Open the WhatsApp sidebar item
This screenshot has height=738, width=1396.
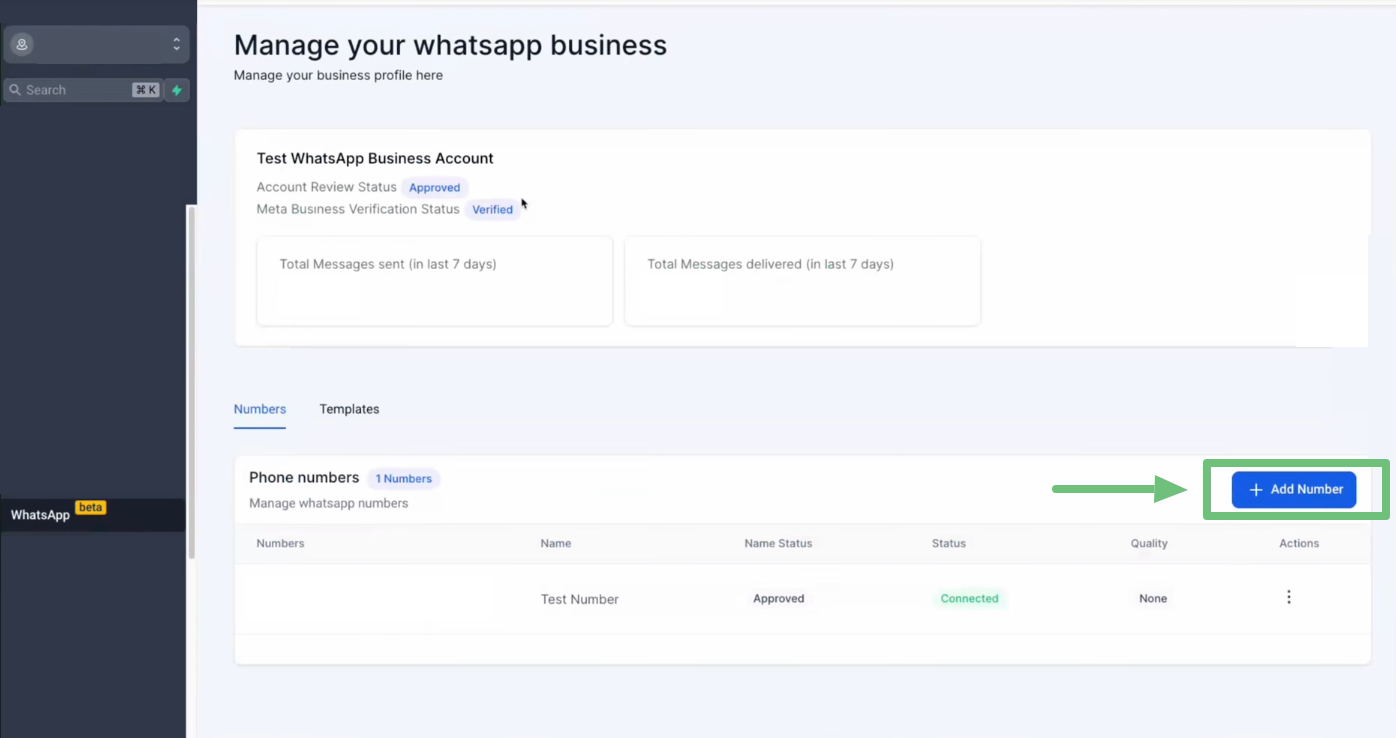(x=92, y=515)
